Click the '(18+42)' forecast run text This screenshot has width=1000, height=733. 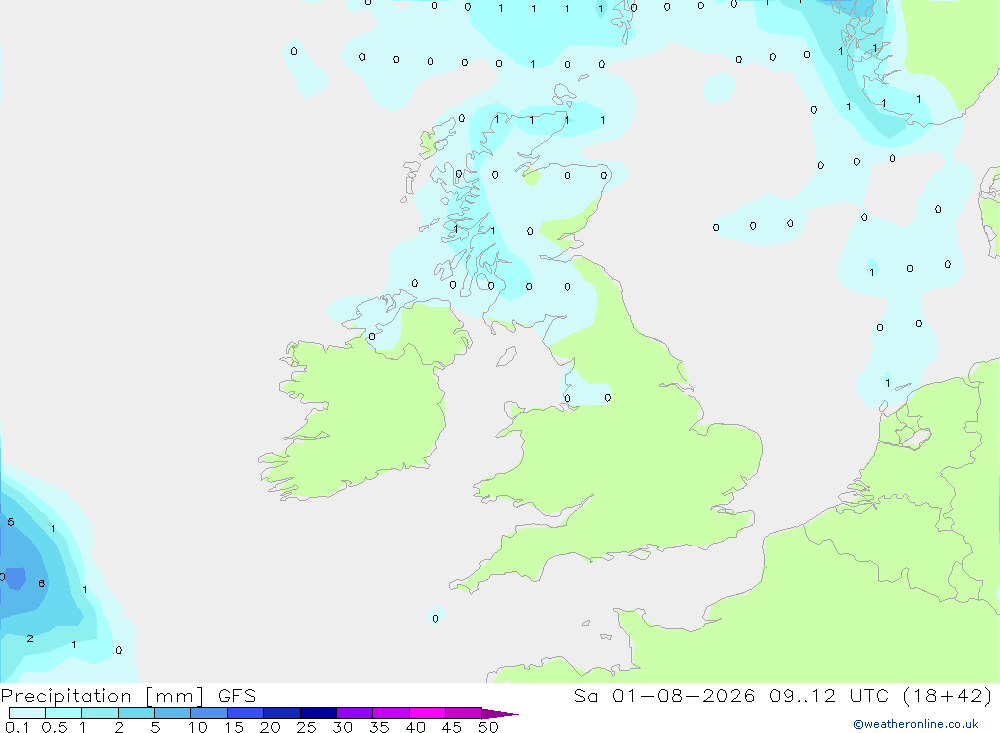pyautogui.click(x=948, y=696)
